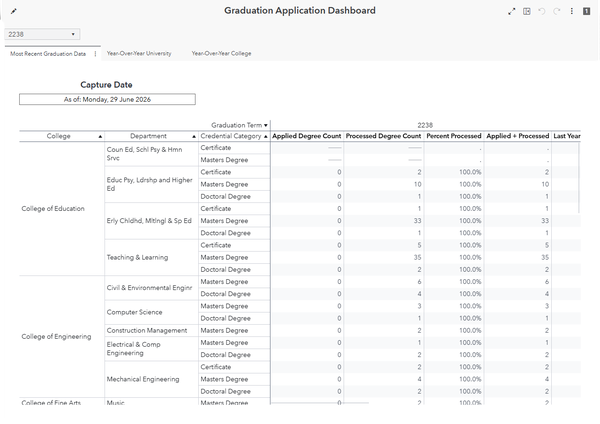This screenshot has height=424, width=600.
Task: Select College of Education row label
Action: [x=53, y=209]
